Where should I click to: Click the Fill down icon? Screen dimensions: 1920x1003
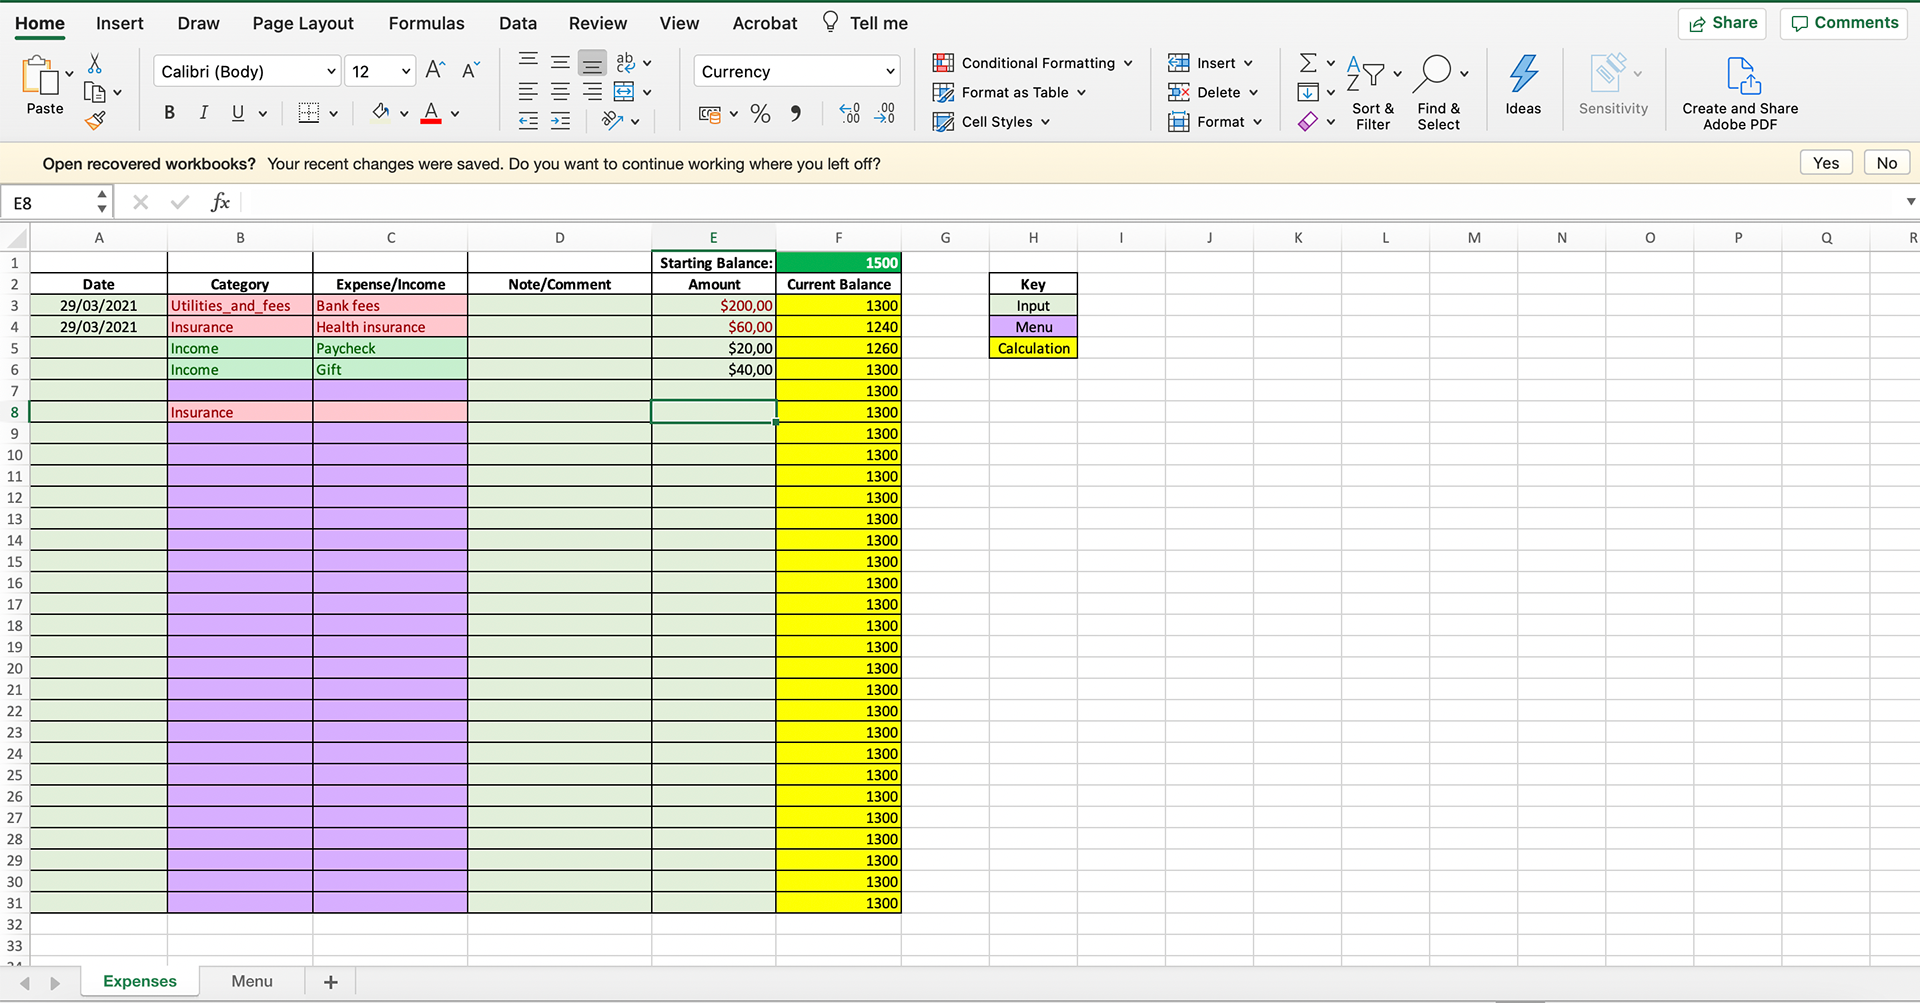pos(1307,92)
